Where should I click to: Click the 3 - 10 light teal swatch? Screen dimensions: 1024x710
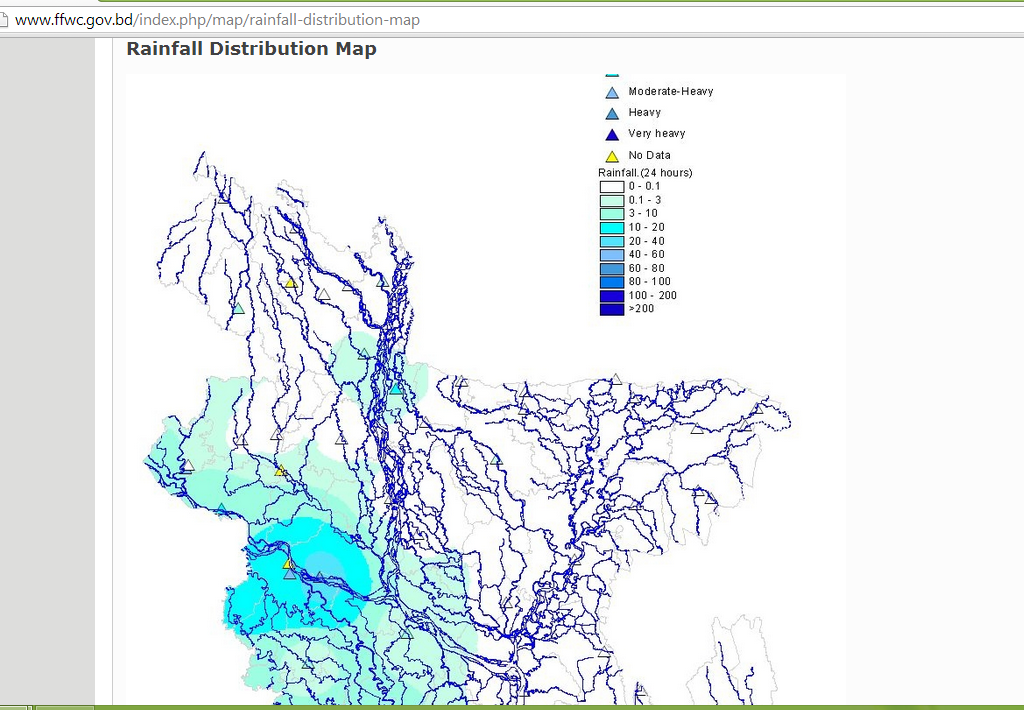(611, 214)
